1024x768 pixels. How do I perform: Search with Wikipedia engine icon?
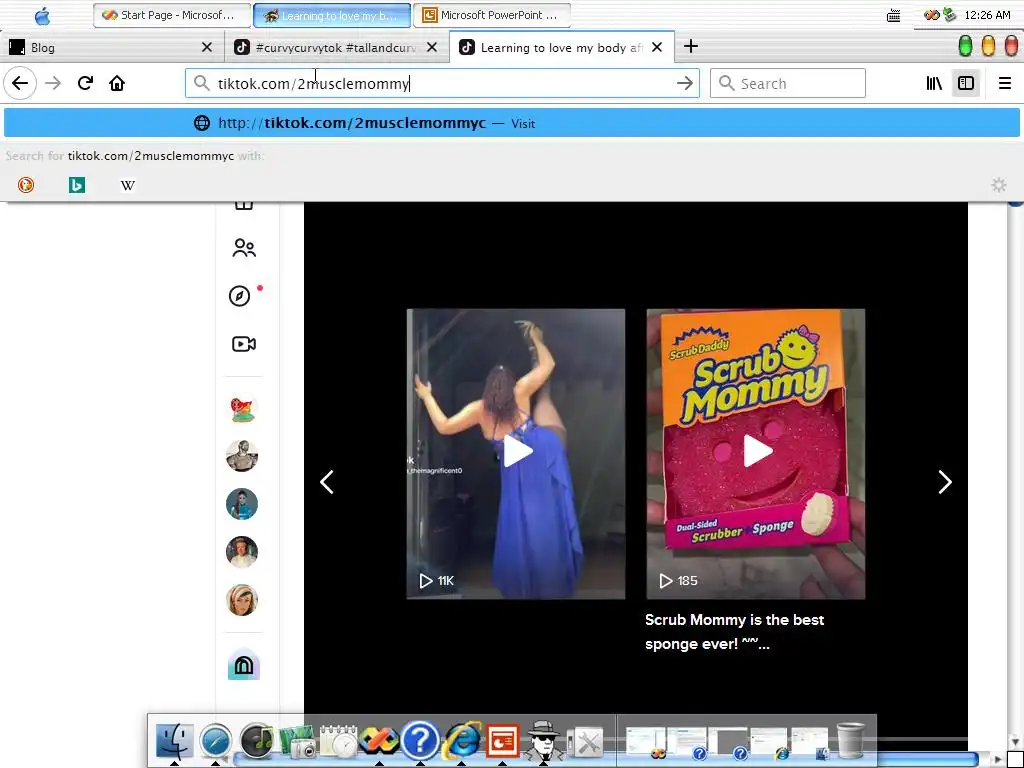128,185
